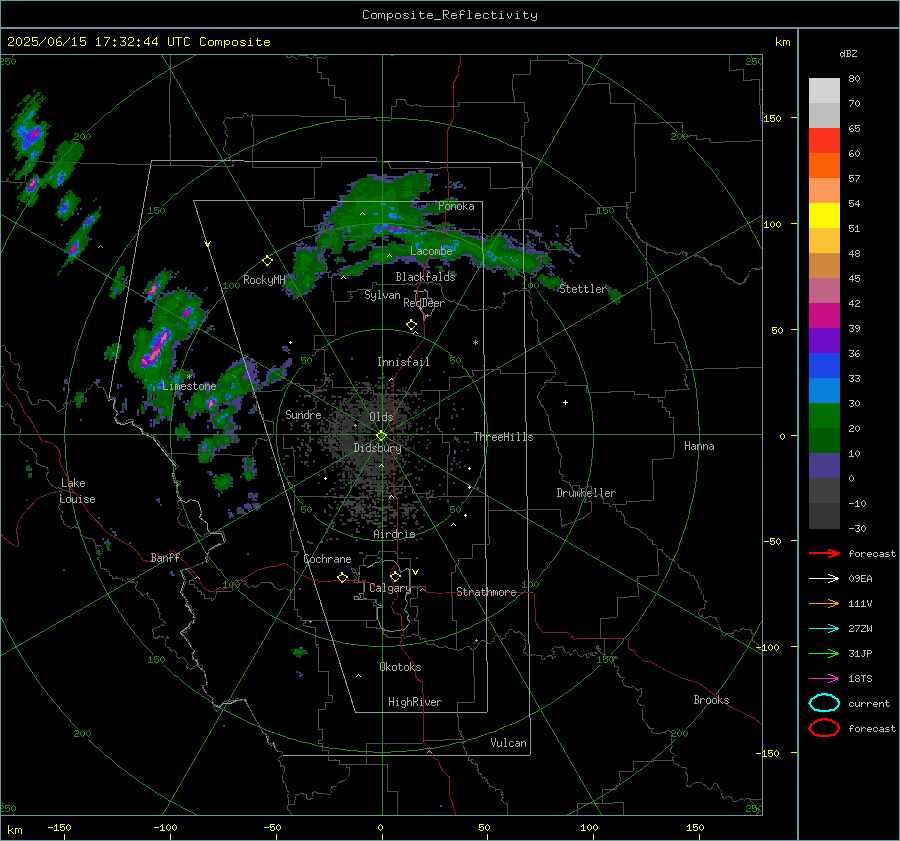The image size is (900, 841).
Task: Select the orange 111V arrow icon
Action: (824, 603)
